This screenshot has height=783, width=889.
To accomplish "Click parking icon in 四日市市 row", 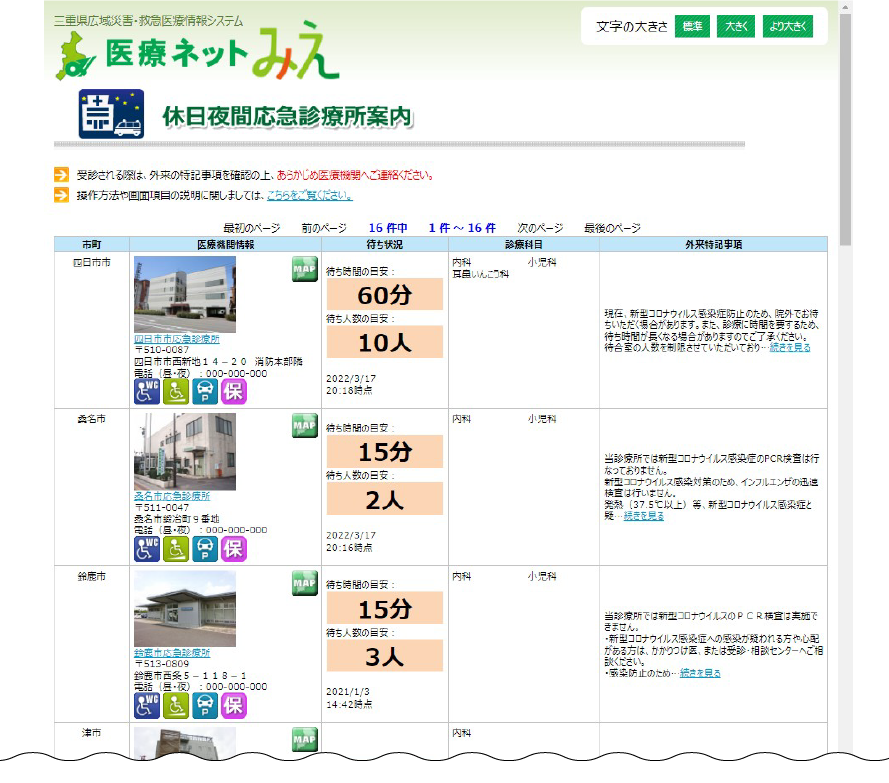I will point(205,391).
